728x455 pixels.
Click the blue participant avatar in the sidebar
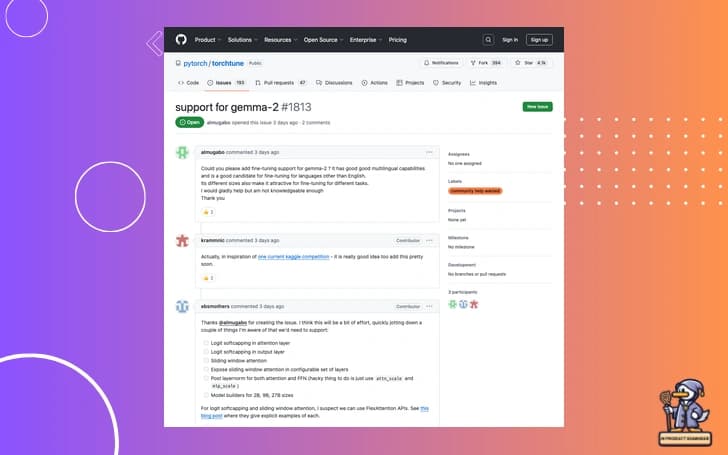tap(463, 304)
